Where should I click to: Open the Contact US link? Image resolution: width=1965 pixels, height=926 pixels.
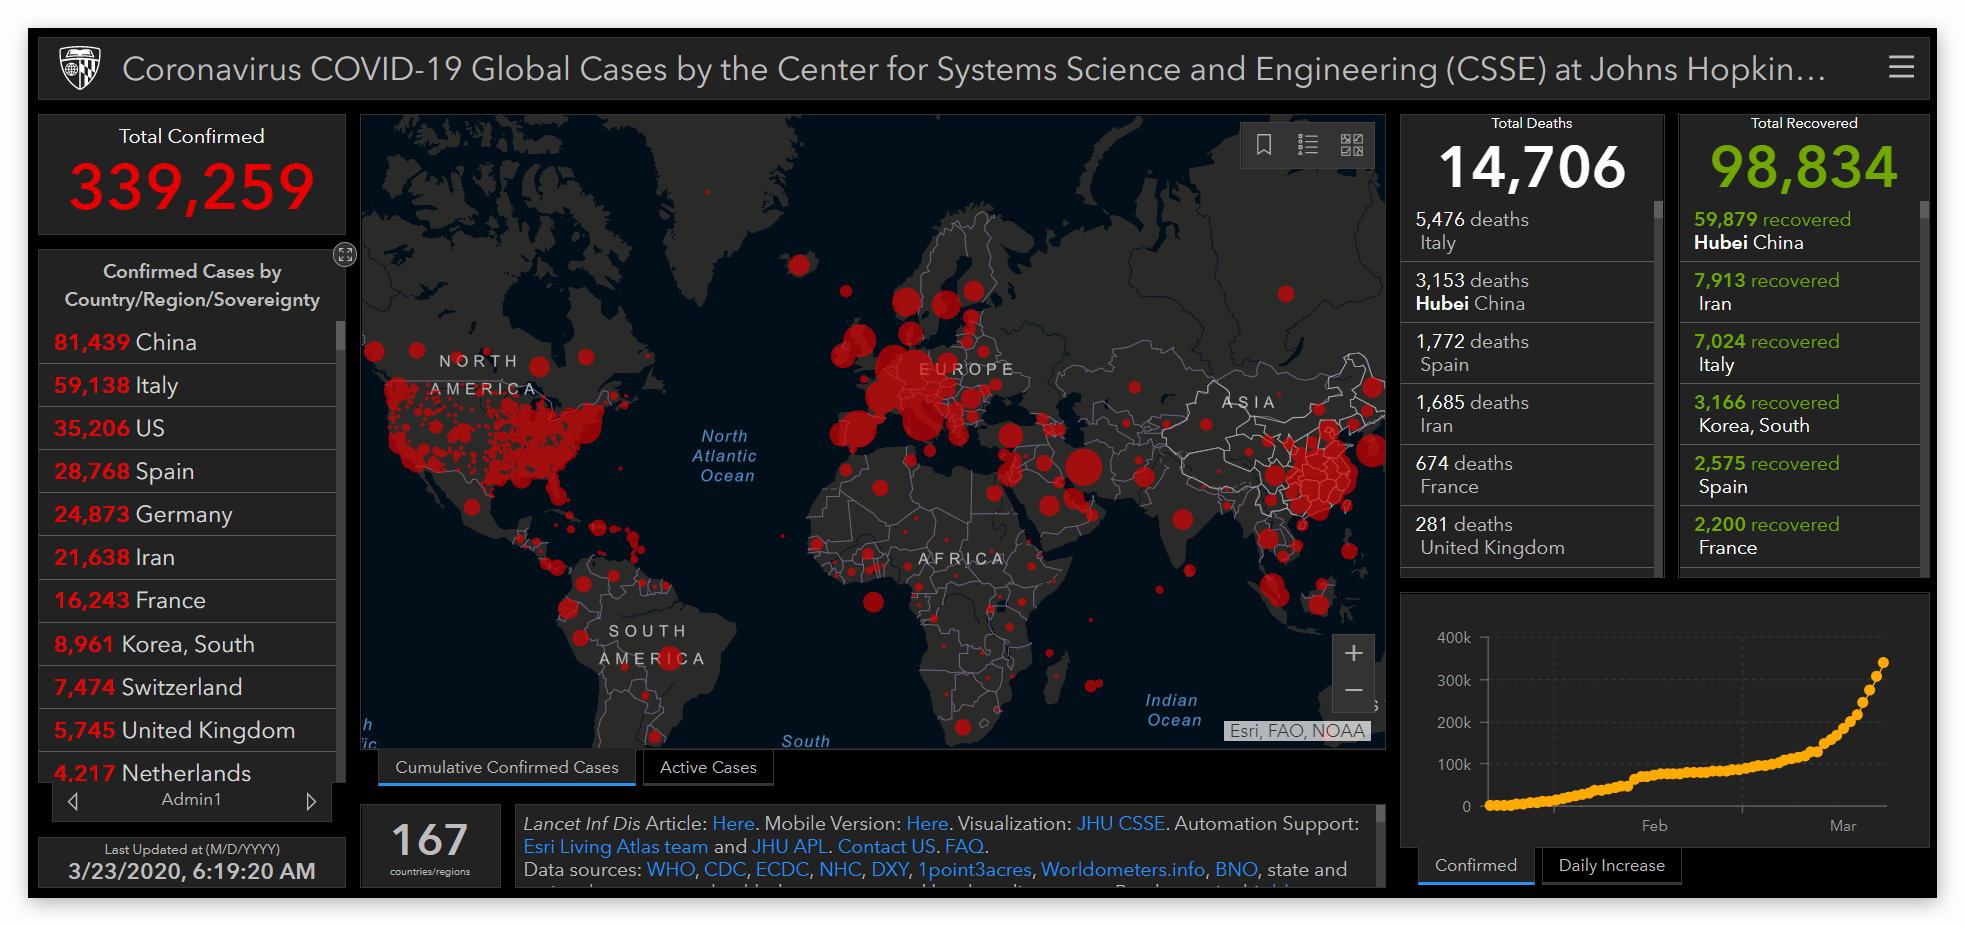click(x=886, y=846)
